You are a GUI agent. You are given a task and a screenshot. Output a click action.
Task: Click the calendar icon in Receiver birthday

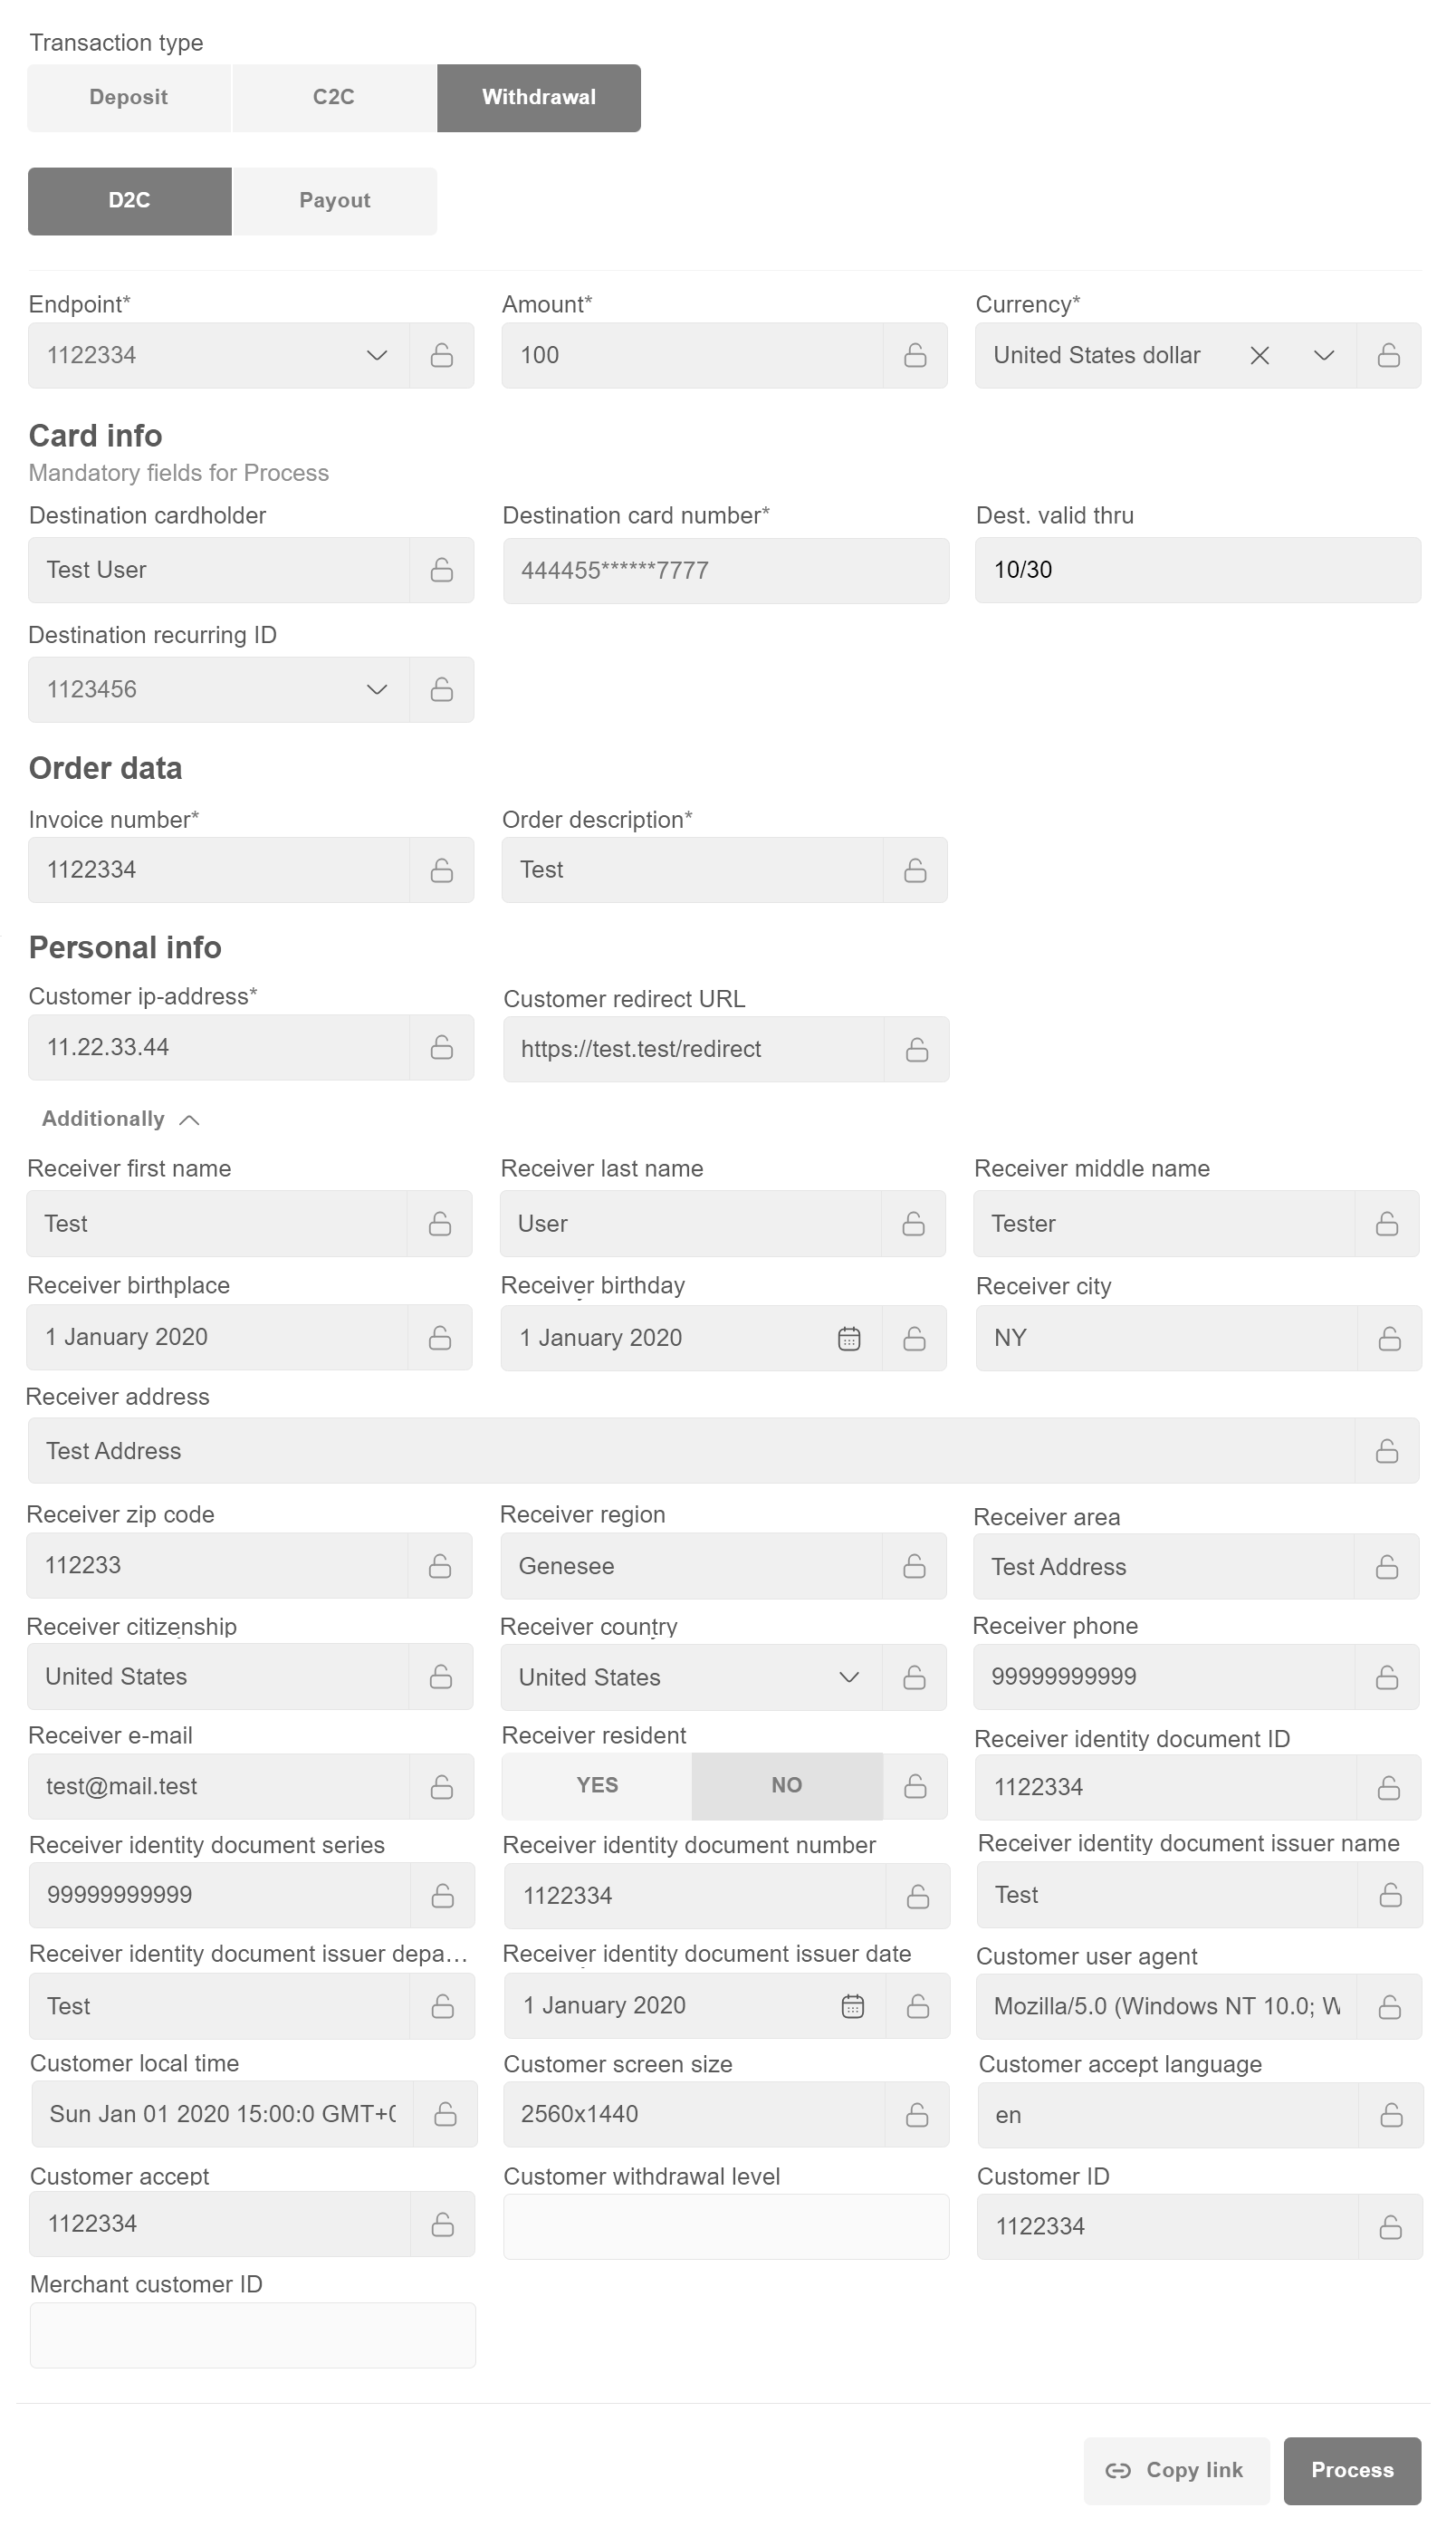(848, 1338)
